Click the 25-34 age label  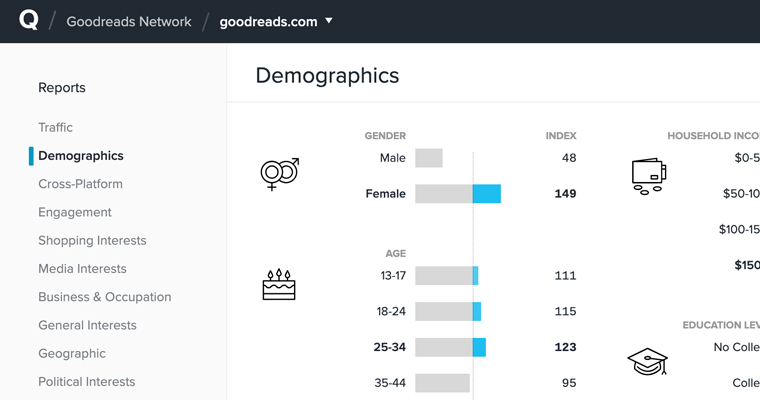click(390, 348)
